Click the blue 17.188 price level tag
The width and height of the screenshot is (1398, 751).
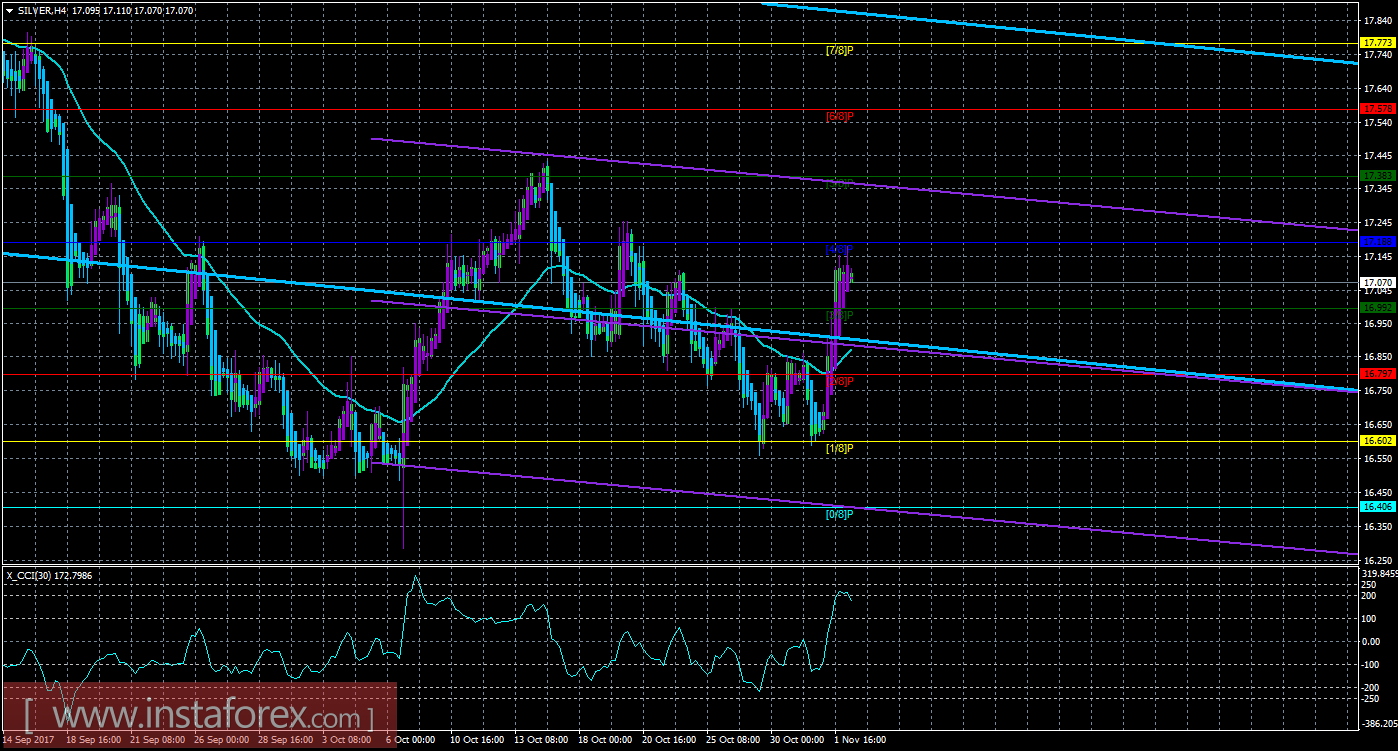coord(1376,242)
